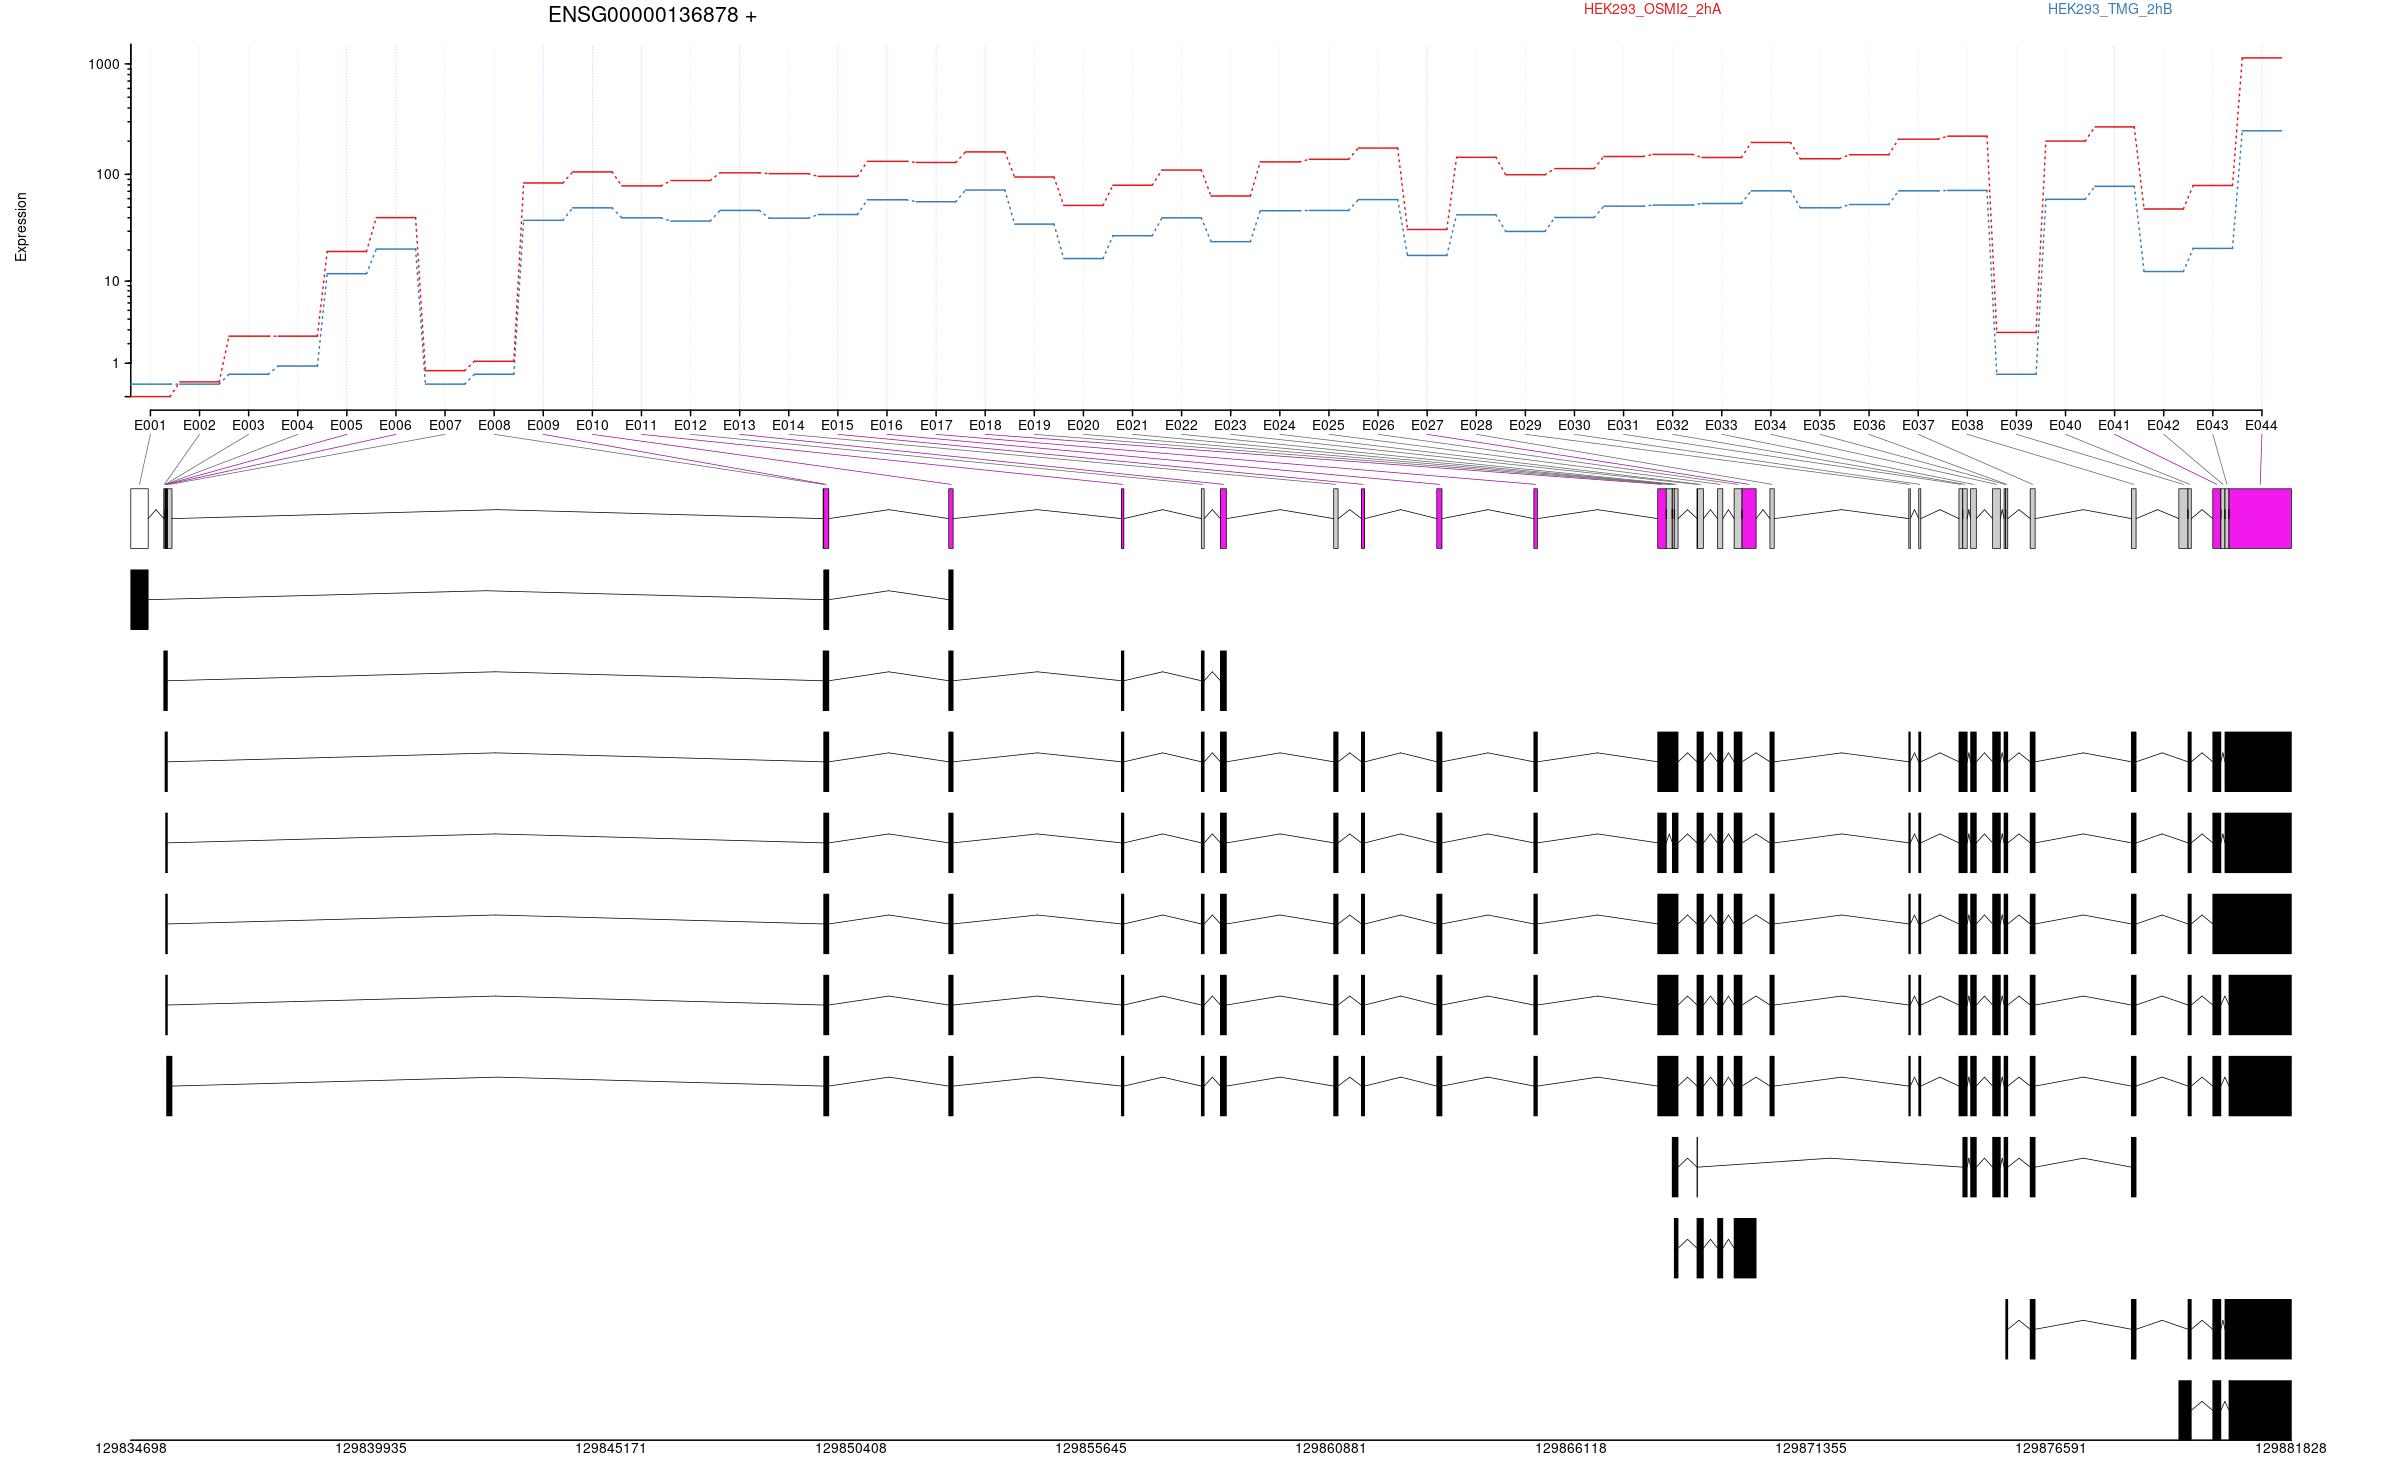Click exon label E021
Screen dimensions: 2400x1470
pyautogui.click(x=1132, y=425)
